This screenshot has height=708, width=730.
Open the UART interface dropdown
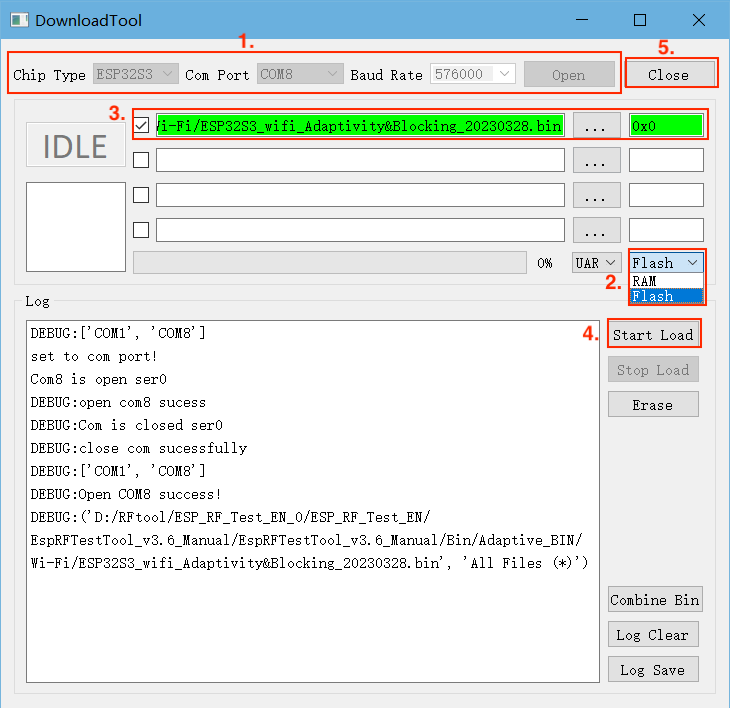click(x=596, y=263)
